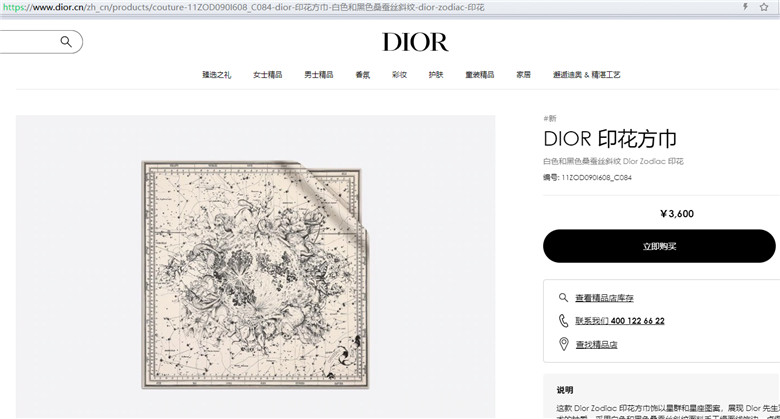Click the map pin icon beside 查找精品店
Image resolution: width=780 pixels, height=419 pixels.
coord(564,344)
